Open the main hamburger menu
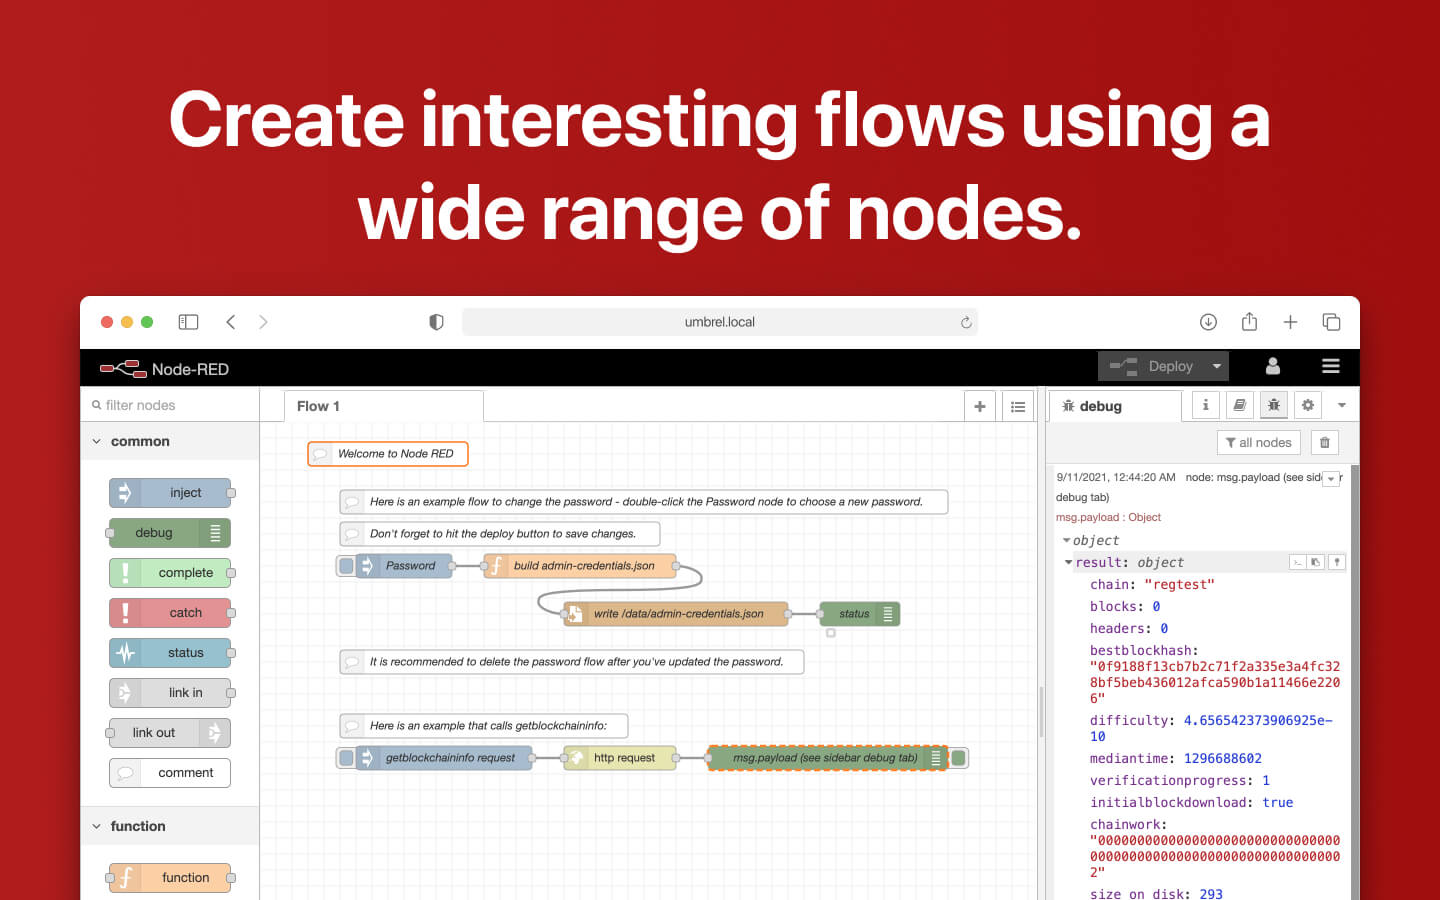The image size is (1440, 900). point(1330,366)
